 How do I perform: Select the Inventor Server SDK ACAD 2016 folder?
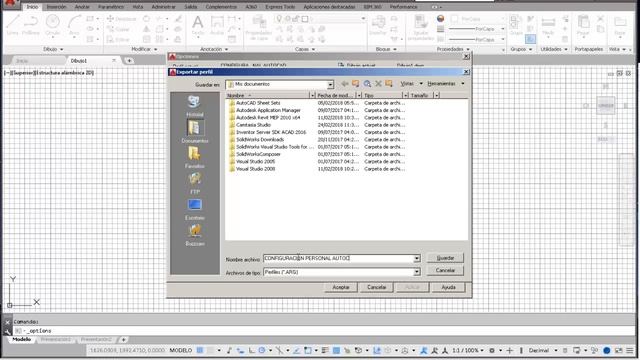click(x=267, y=132)
